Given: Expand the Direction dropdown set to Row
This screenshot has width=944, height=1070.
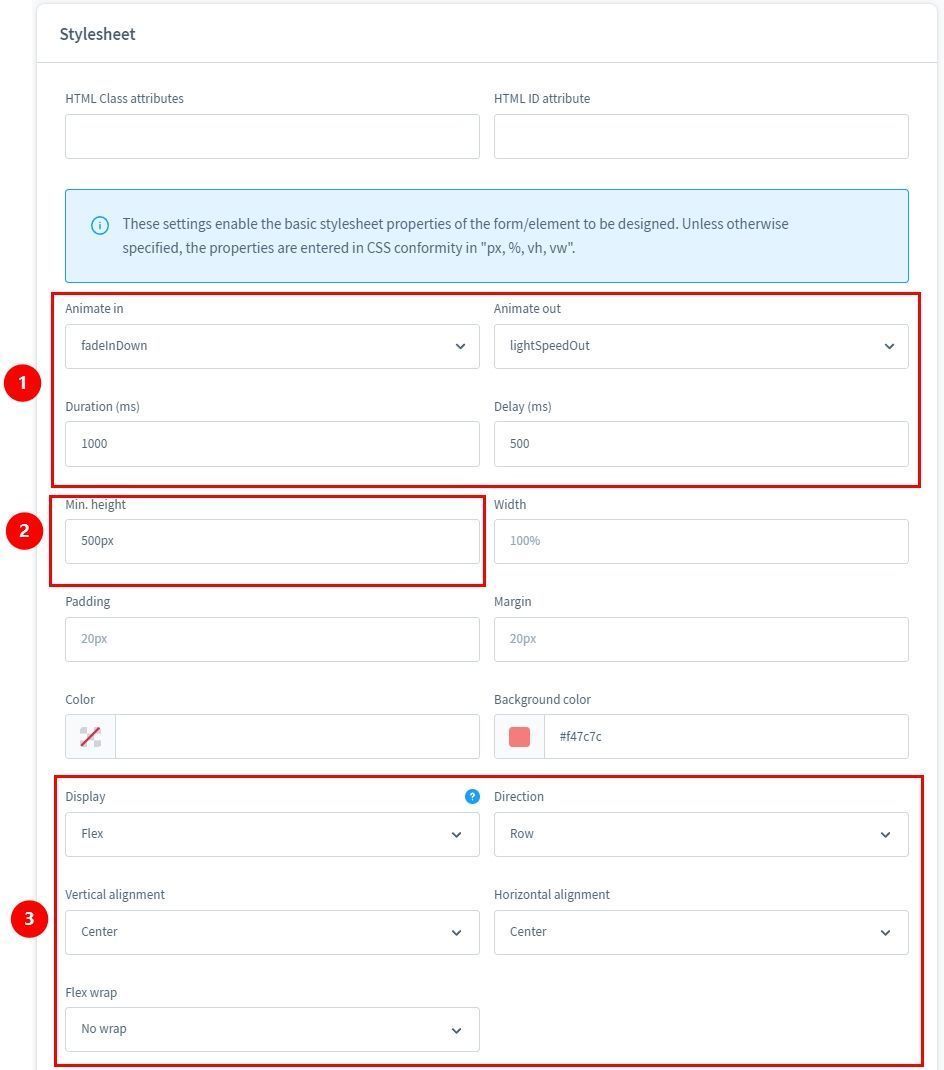Looking at the screenshot, I should coord(700,834).
